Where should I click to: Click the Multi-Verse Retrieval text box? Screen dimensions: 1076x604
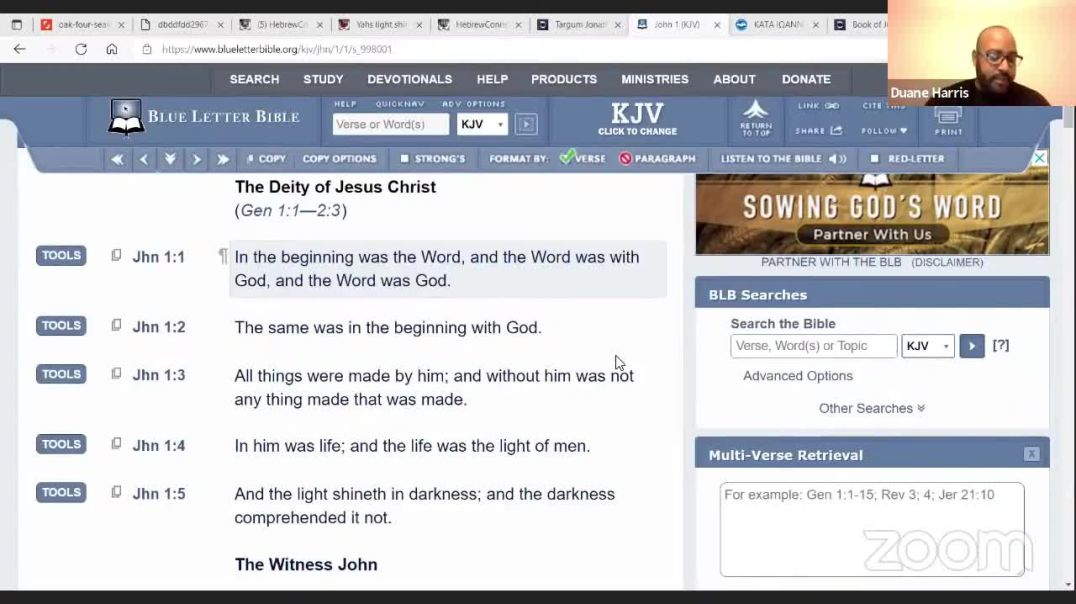[871, 528]
